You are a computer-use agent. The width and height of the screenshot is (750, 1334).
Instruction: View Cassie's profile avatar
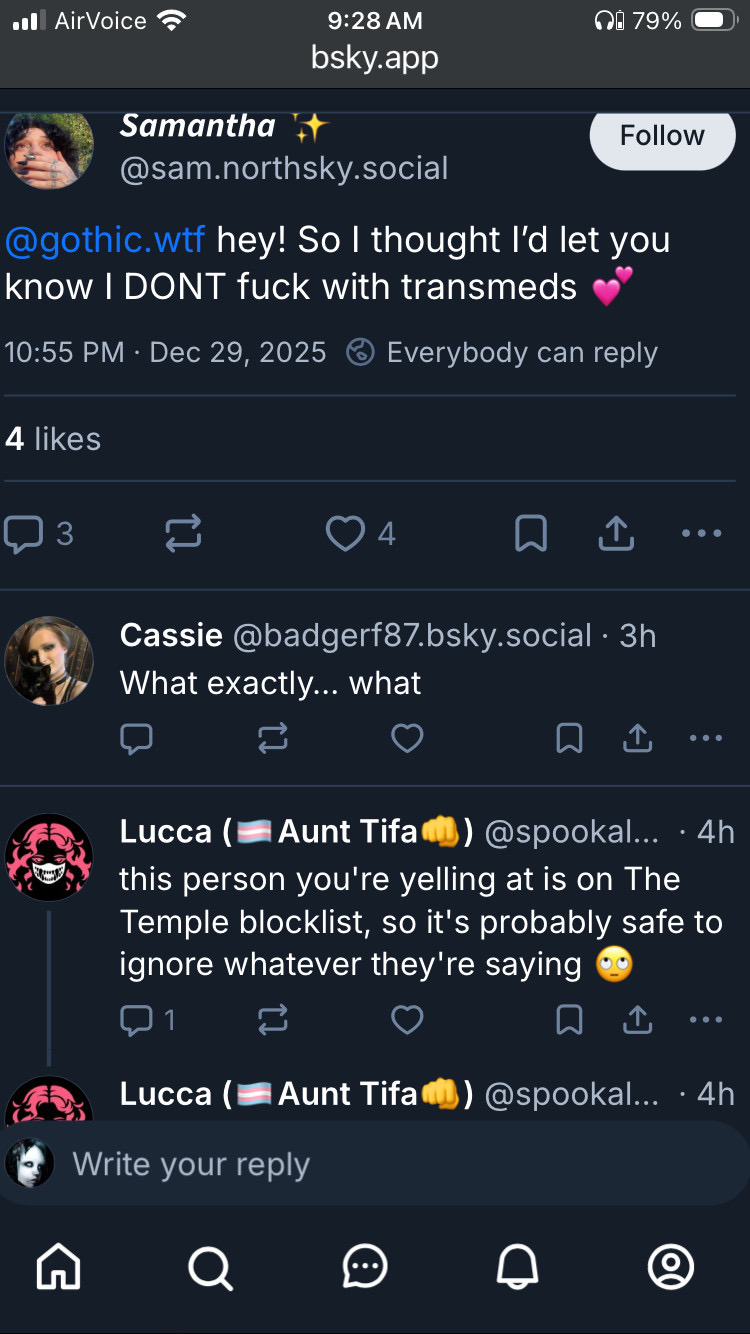pyautogui.click(x=49, y=661)
